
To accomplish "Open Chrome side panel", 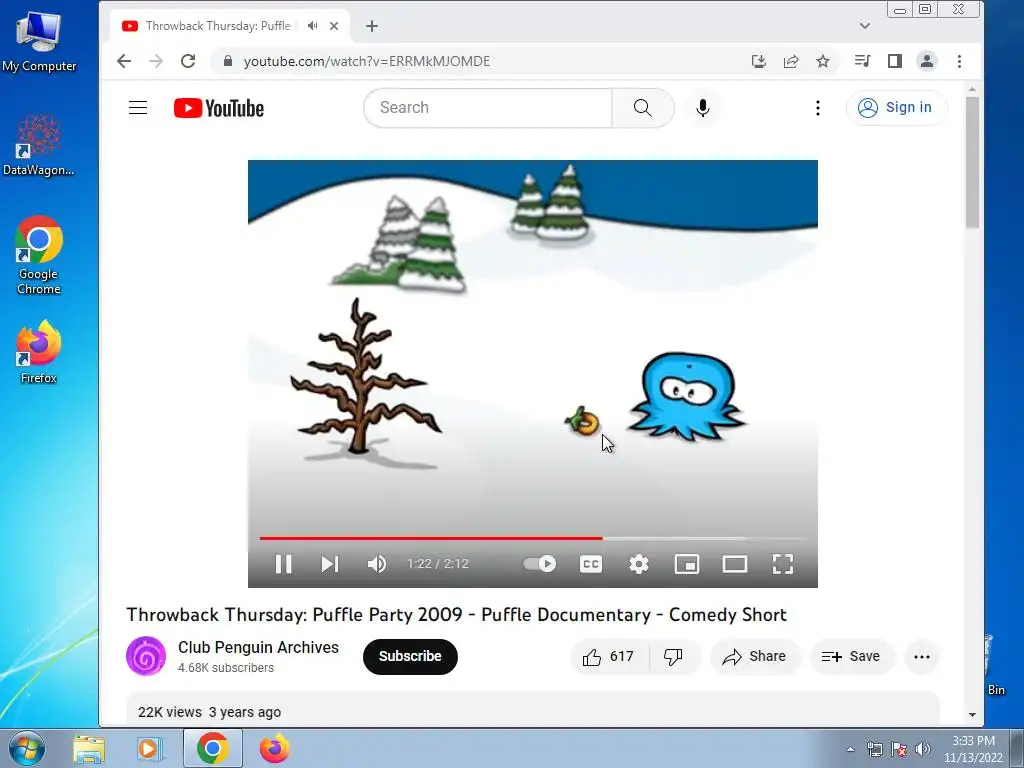I will point(895,61).
